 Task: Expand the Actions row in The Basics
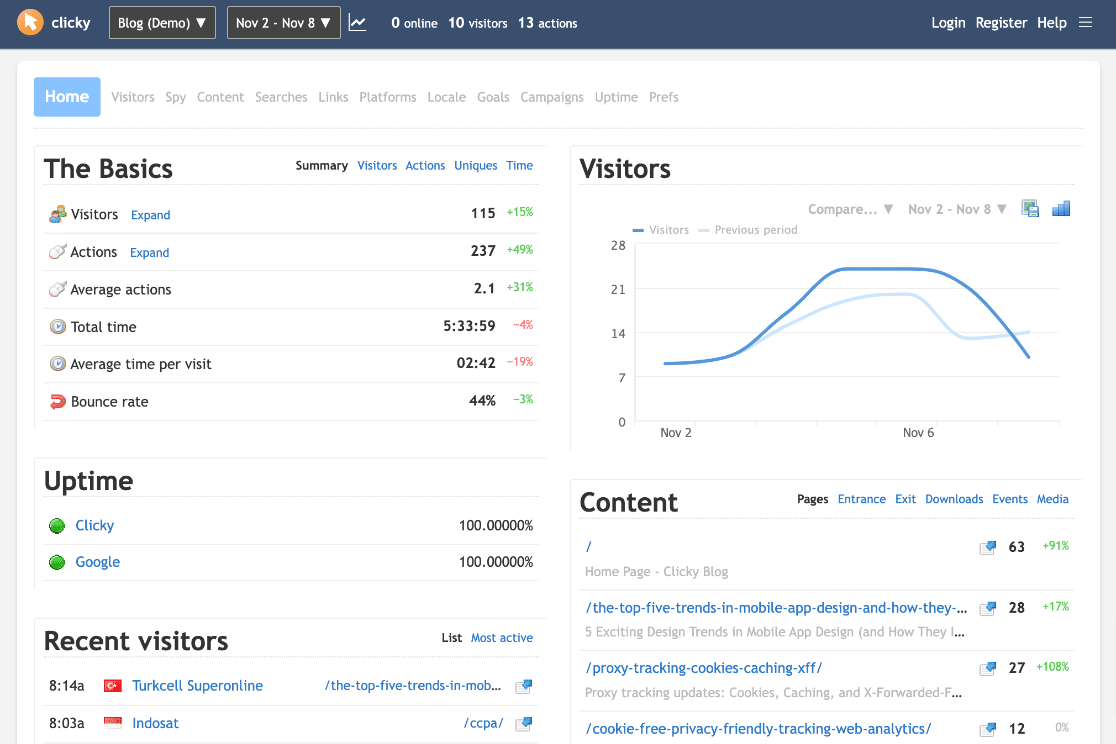pos(149,252)
